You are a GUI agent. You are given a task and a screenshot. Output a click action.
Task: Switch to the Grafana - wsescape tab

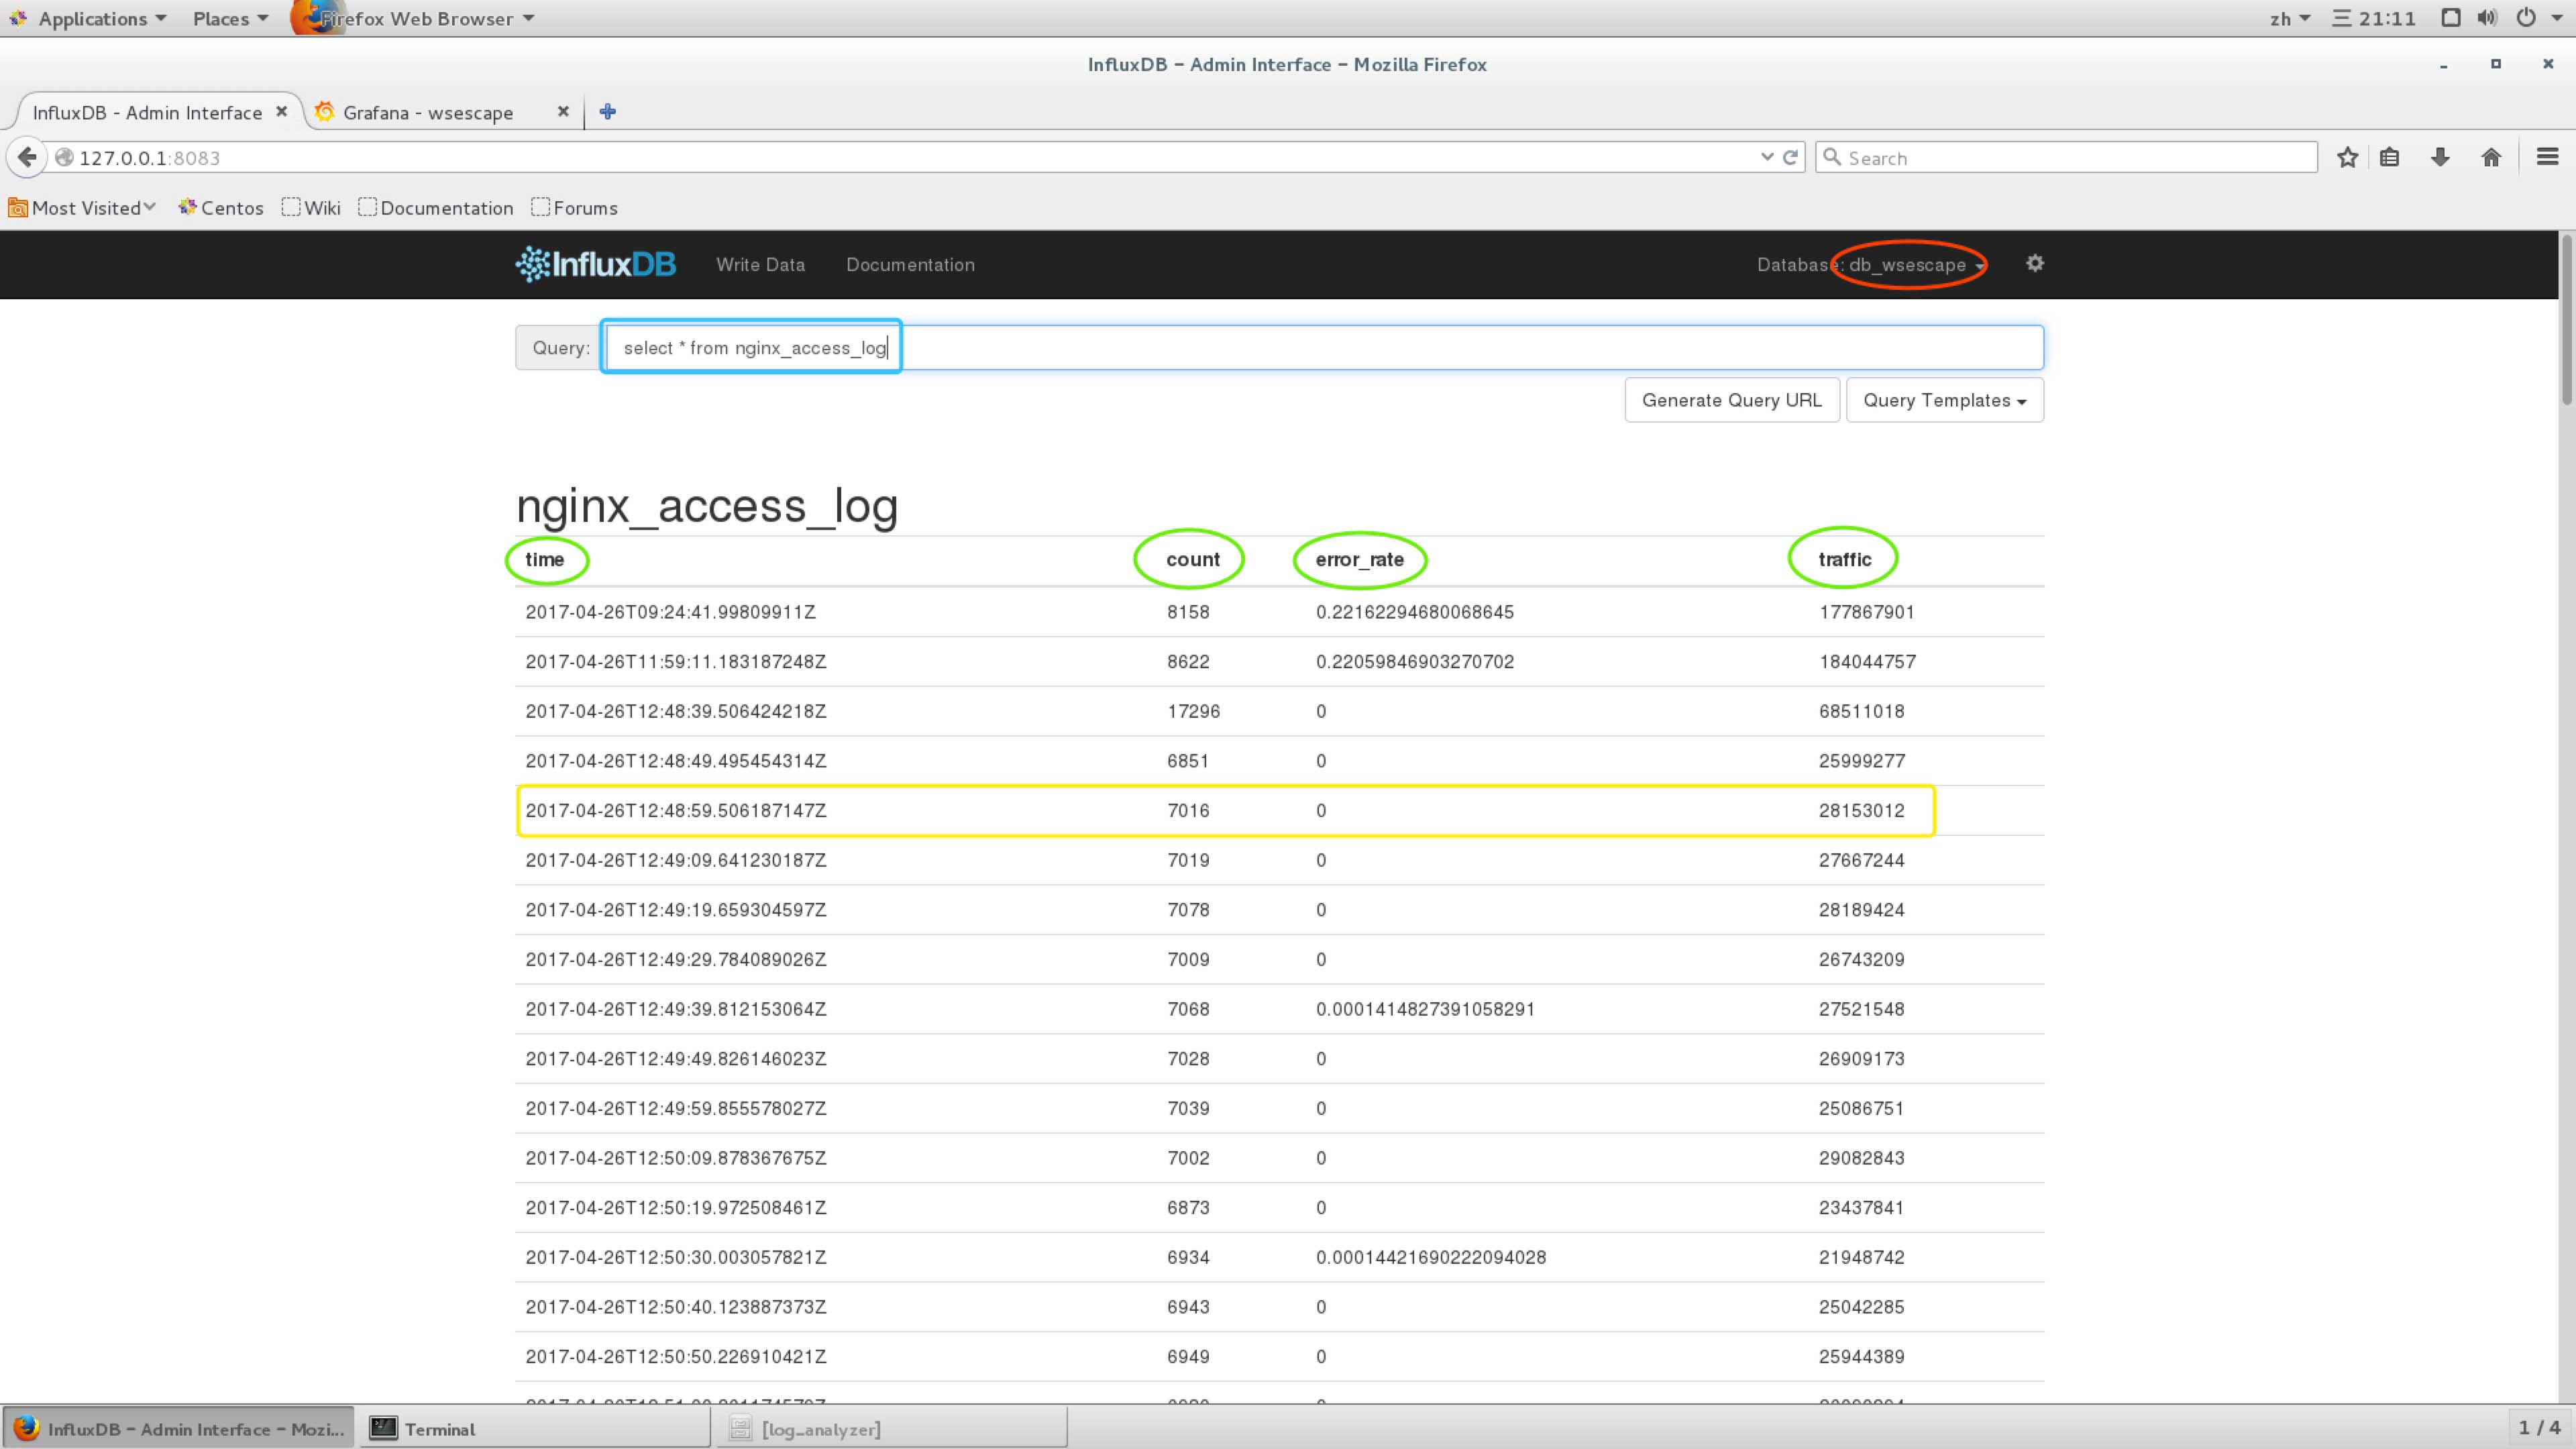[428, 112]
